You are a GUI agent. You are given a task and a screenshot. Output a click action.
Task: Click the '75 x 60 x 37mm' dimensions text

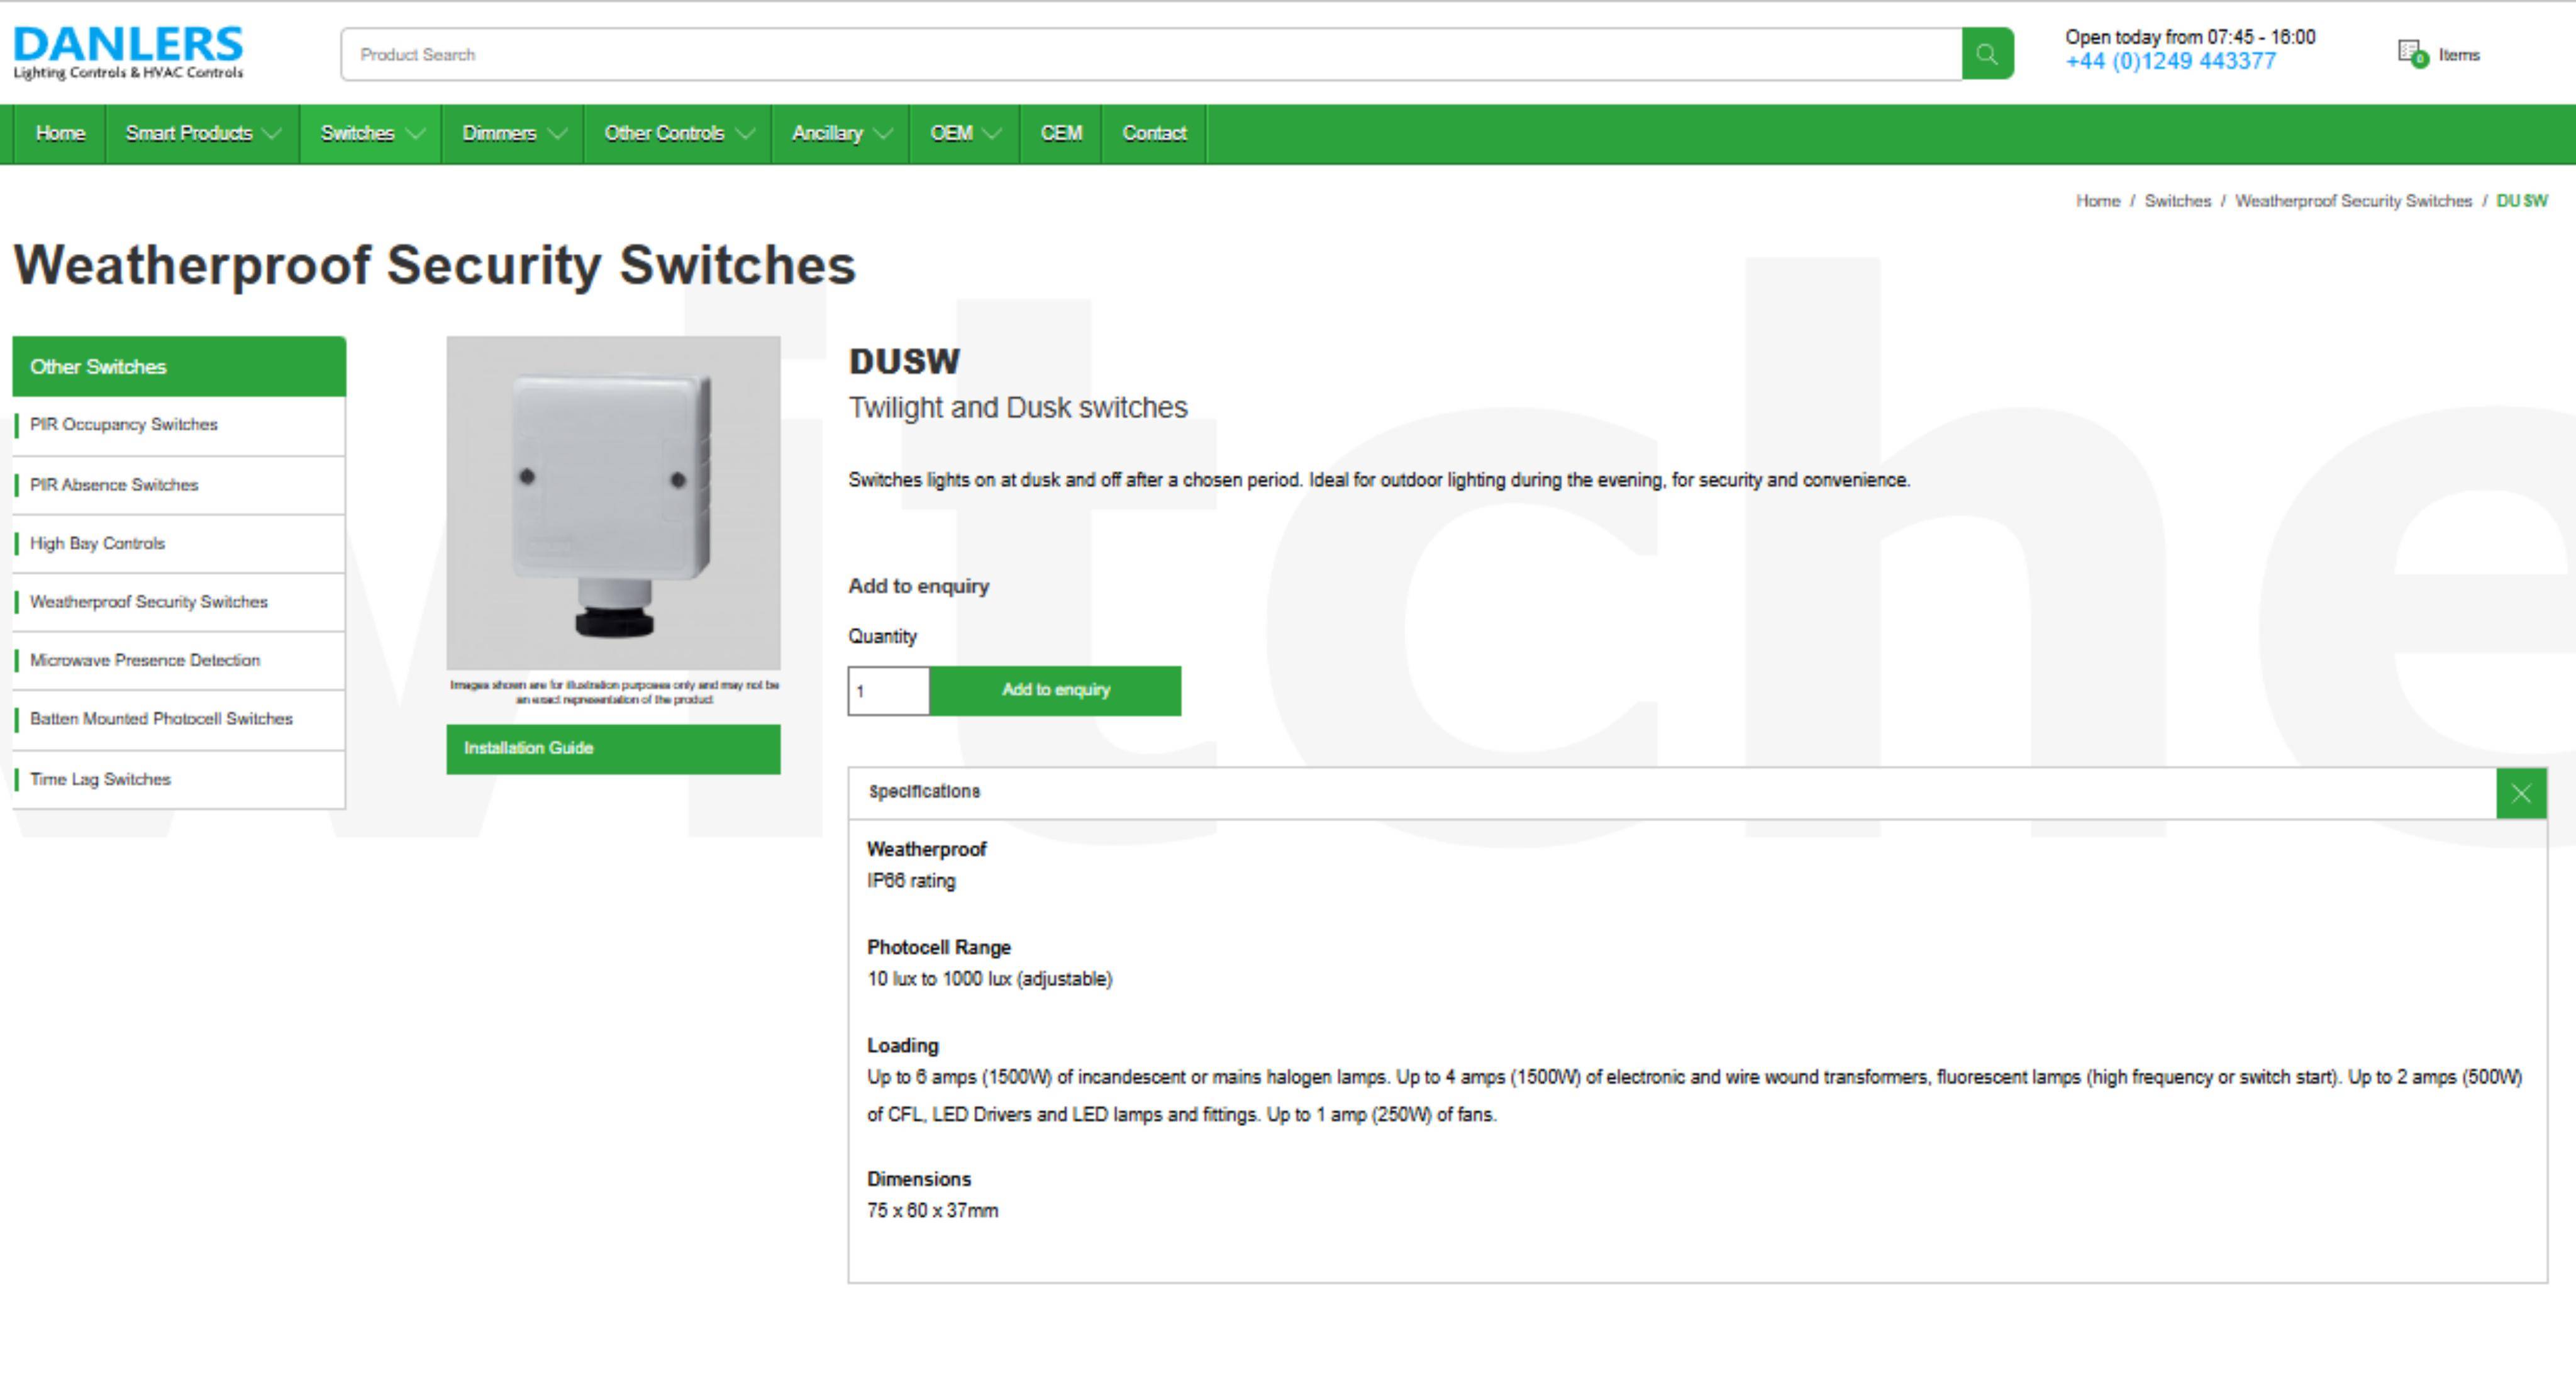932,1211
